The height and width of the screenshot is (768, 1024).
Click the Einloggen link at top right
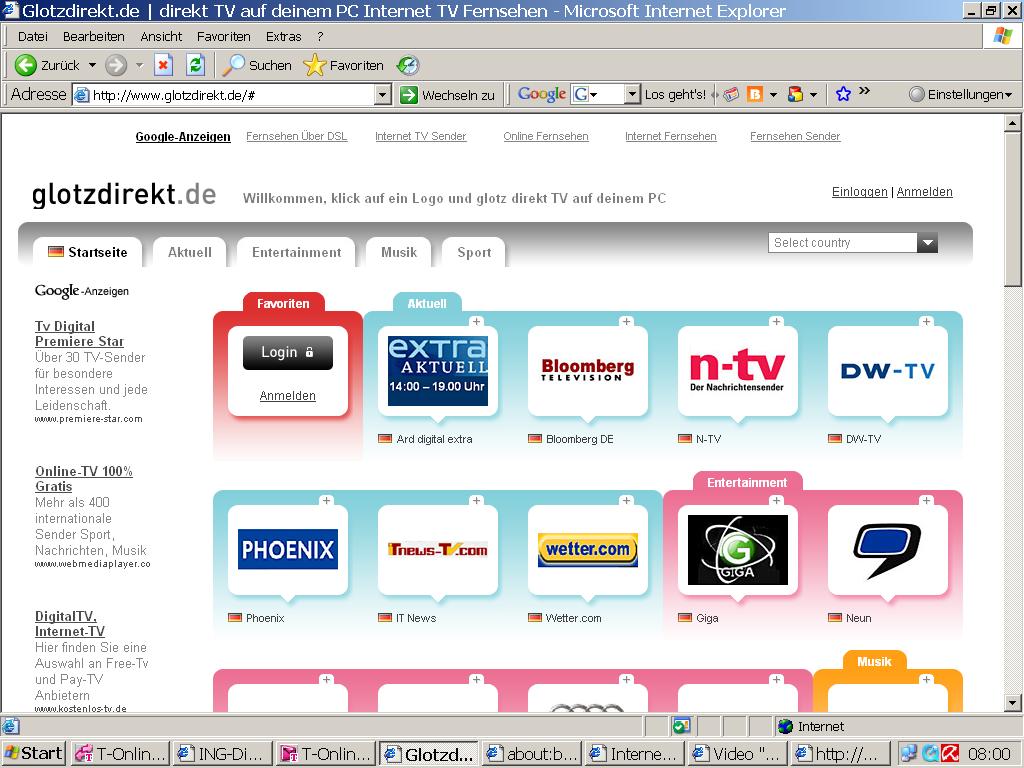pos(859,192)
